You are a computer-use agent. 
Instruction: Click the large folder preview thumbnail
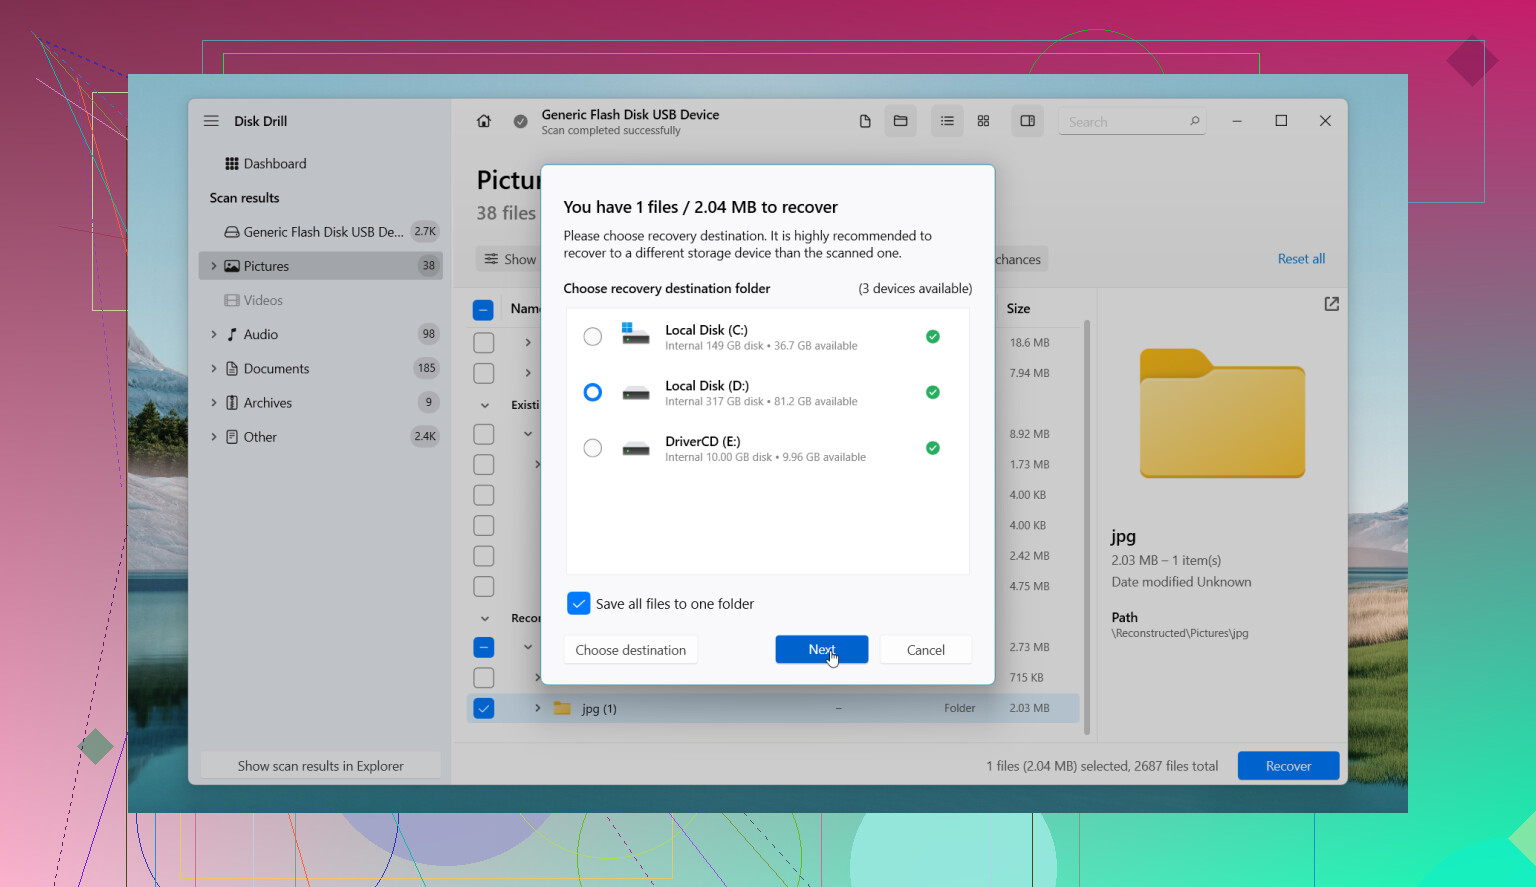(1222, 413)
